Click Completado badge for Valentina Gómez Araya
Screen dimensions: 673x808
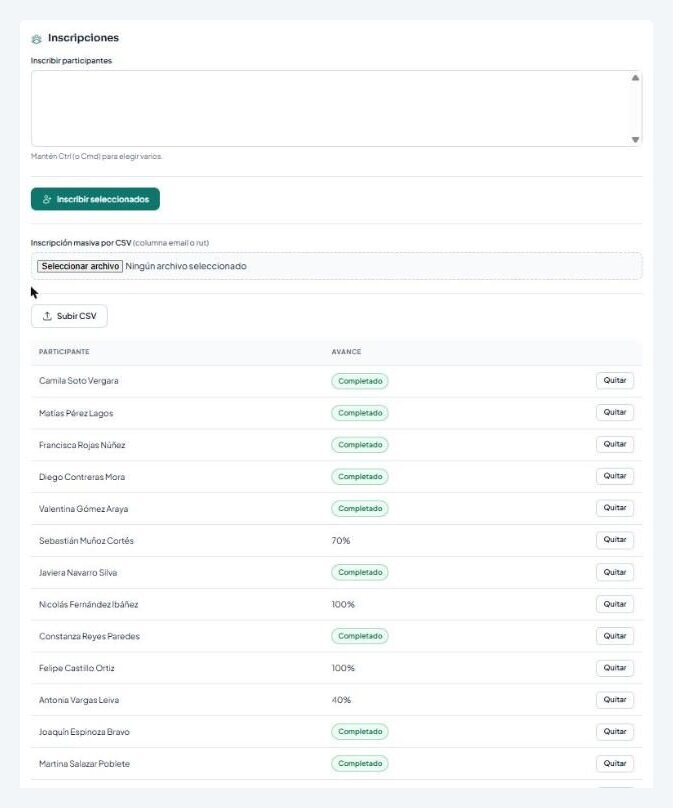(x=360, y=509)
